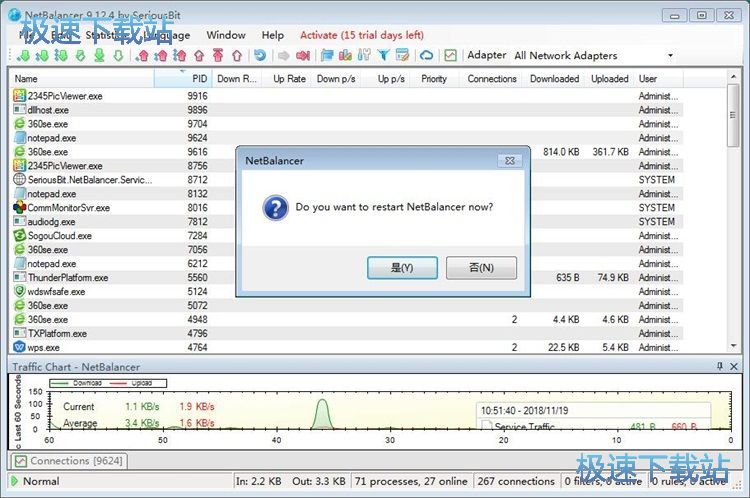Select 360se.exe with PID 9616
Image resolution: width=750 pixels, height=498 pixels.
(x=346, y=152)
